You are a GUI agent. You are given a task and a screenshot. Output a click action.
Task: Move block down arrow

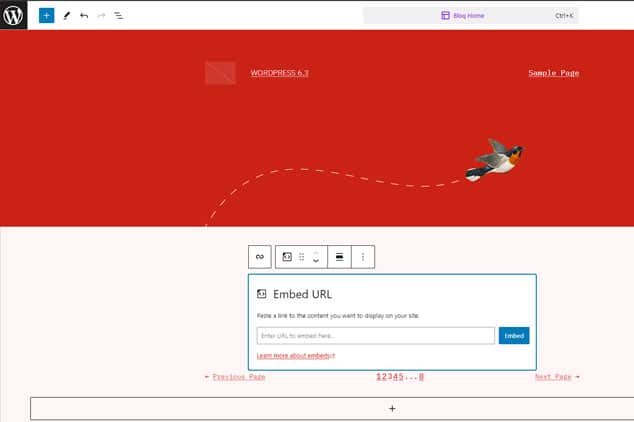click(316, 261)
